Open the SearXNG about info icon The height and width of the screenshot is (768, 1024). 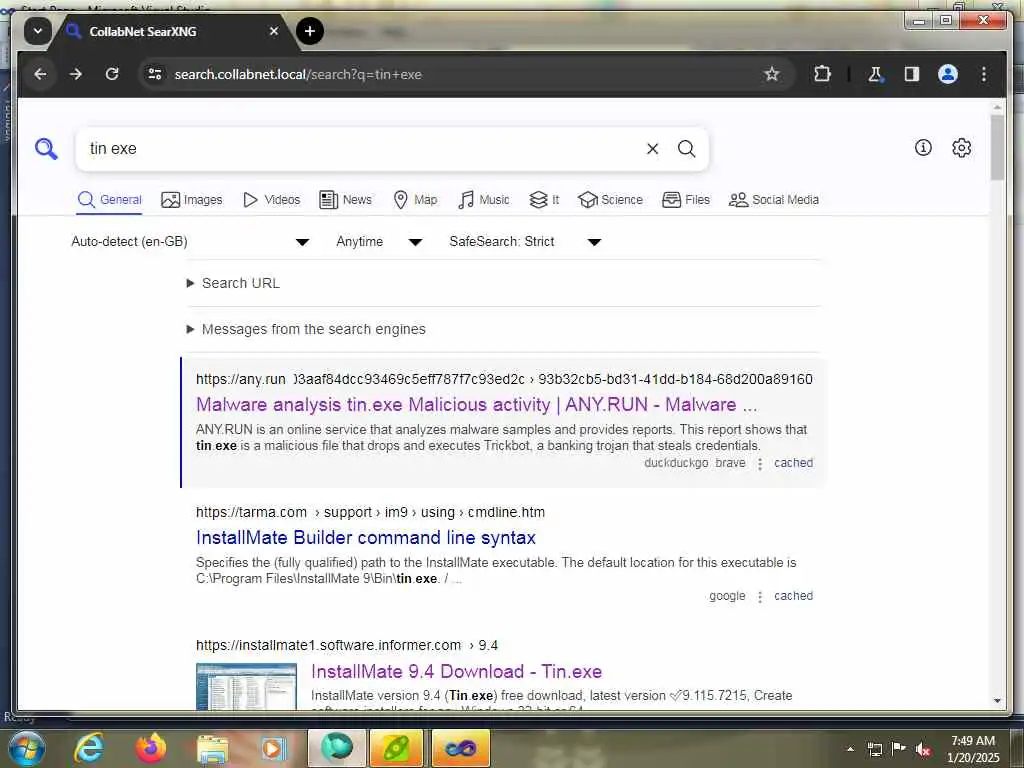pos(923,148)
